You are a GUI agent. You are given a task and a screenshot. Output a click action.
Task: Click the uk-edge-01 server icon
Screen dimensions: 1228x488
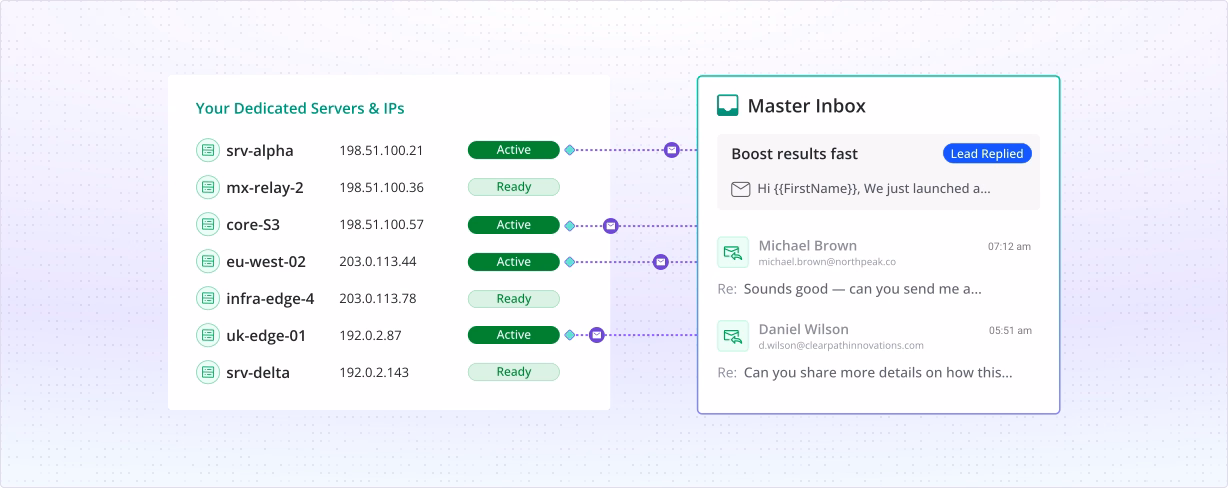(x=207, y=335)
